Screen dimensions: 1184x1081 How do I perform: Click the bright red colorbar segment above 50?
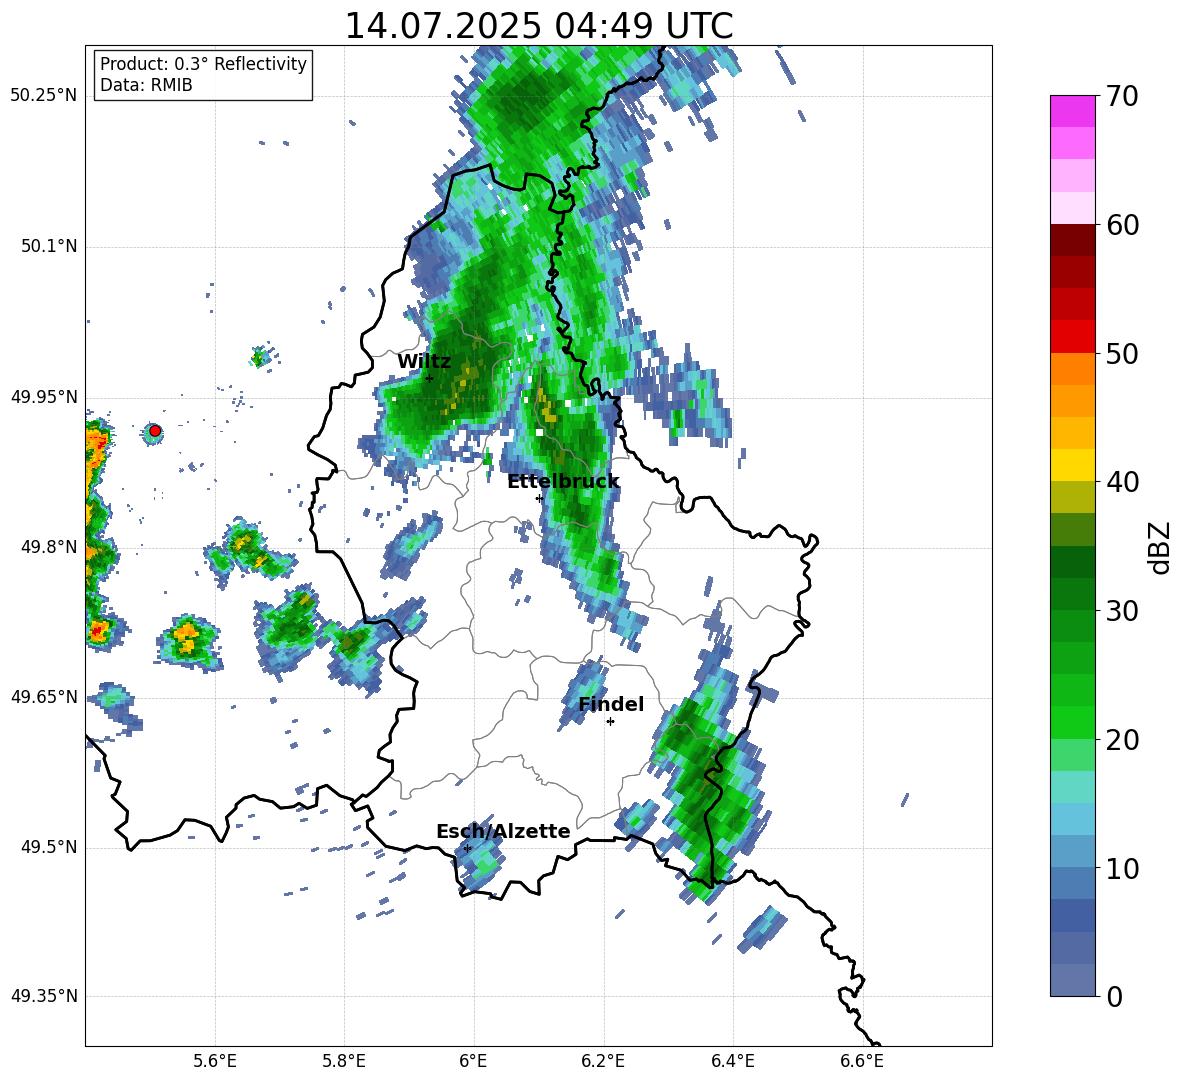click(1072, 337)
